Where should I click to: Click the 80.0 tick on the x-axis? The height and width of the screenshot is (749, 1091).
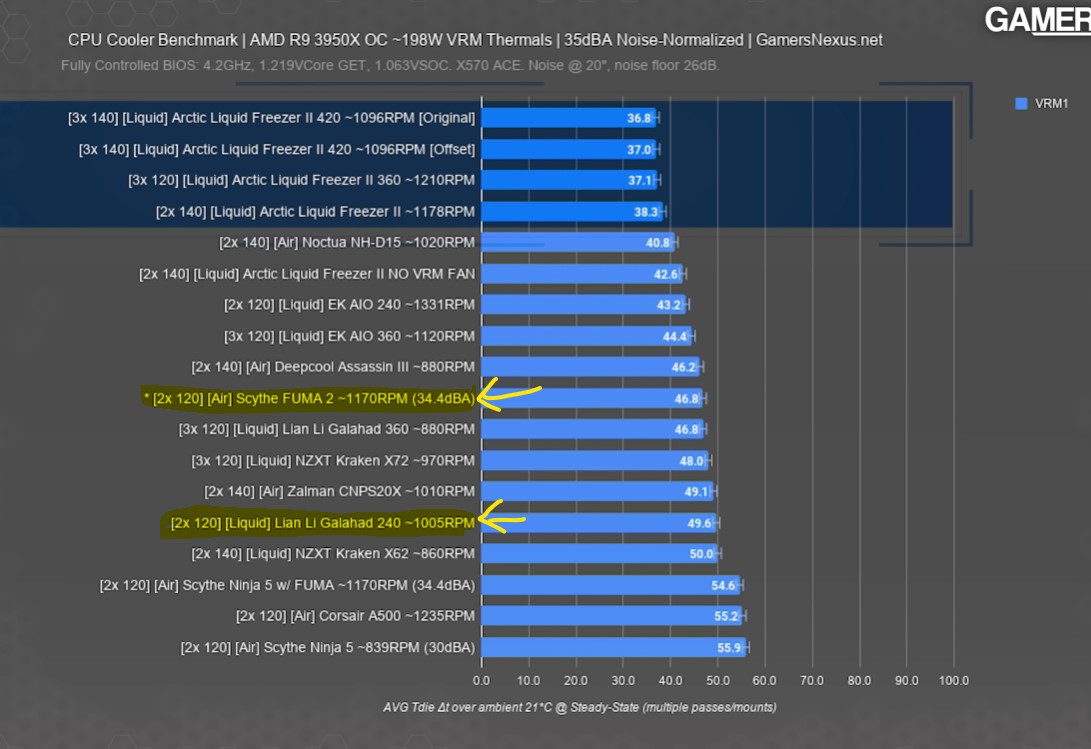point(859,681)
